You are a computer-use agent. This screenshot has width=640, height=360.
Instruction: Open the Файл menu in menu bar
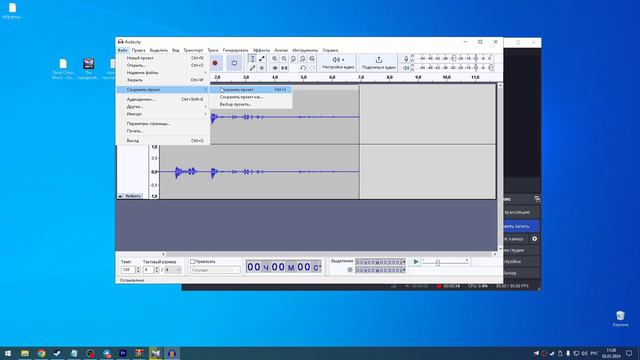pos(122,50)
